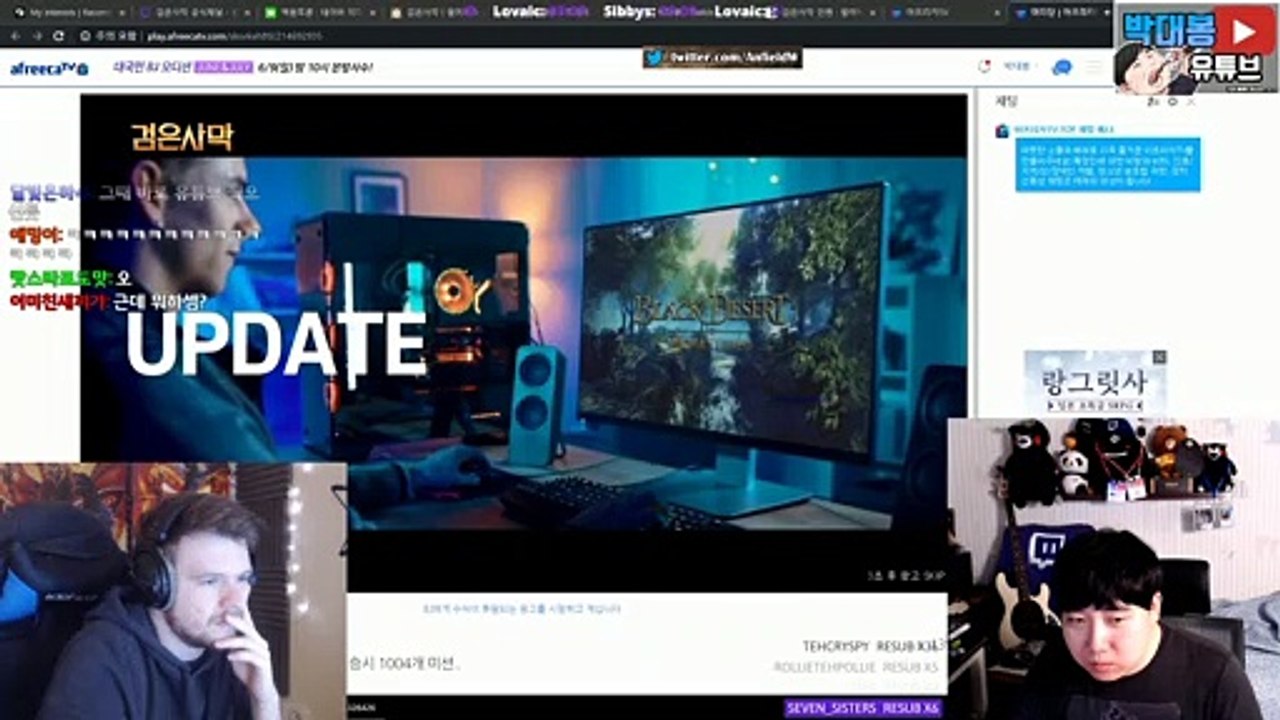
Task: Open chat participants list icon
Action: 1152,101
